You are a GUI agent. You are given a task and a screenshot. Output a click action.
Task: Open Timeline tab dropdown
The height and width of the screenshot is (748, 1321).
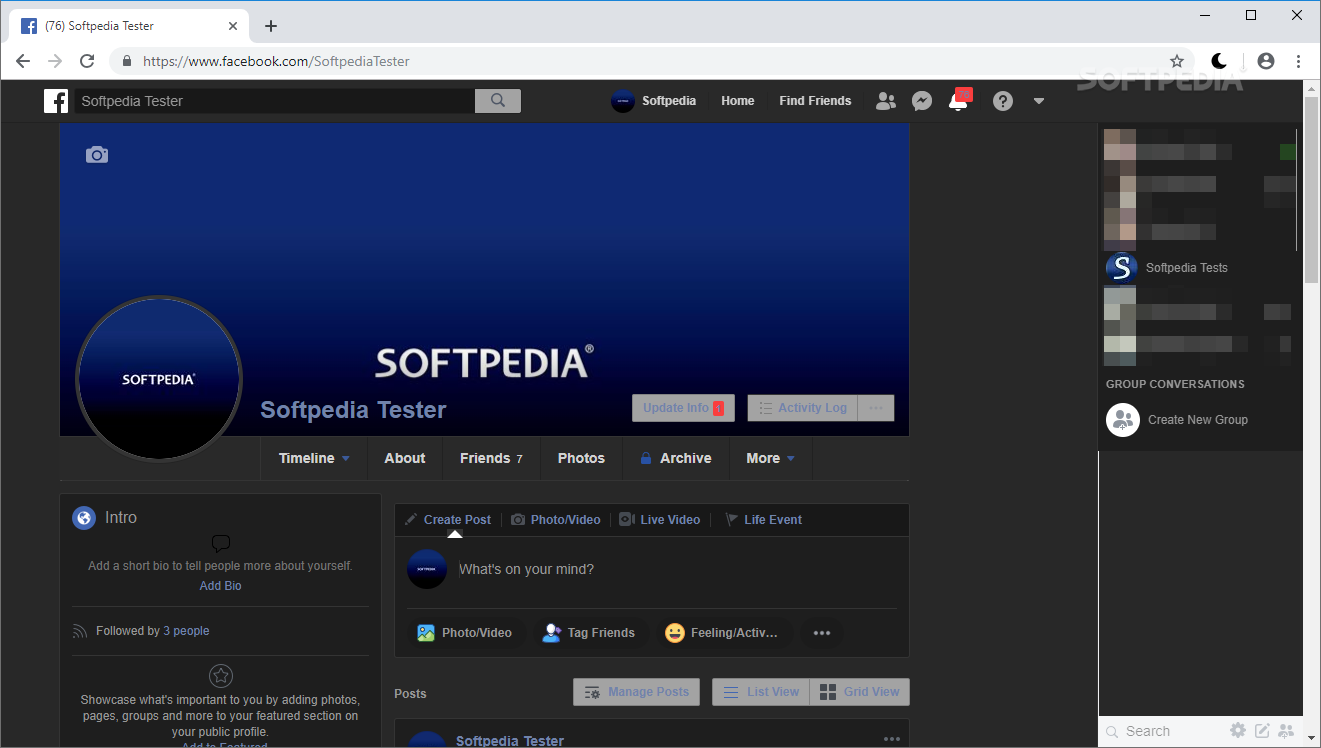click(314, 458)
